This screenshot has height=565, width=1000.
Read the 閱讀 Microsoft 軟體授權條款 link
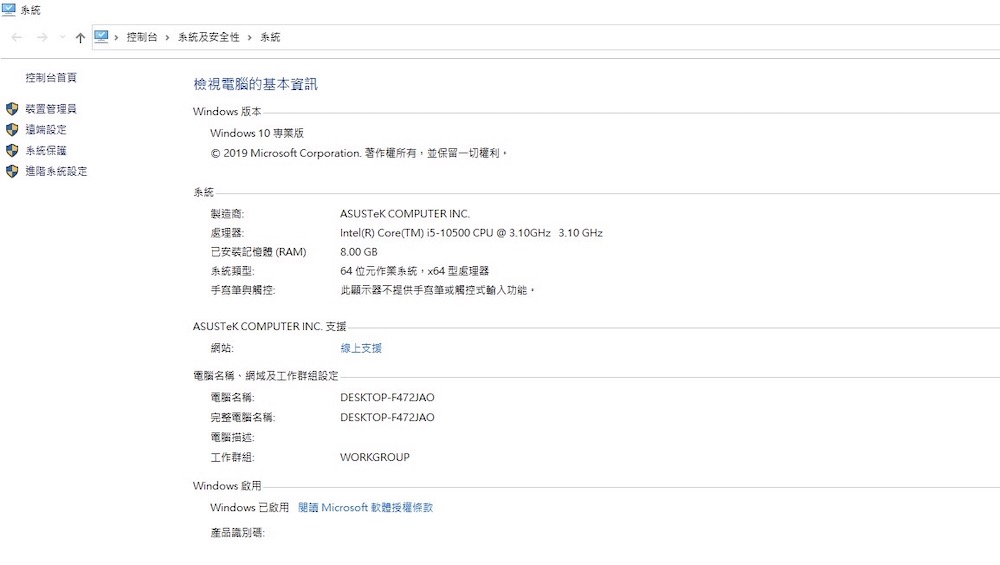click(365, 508)
